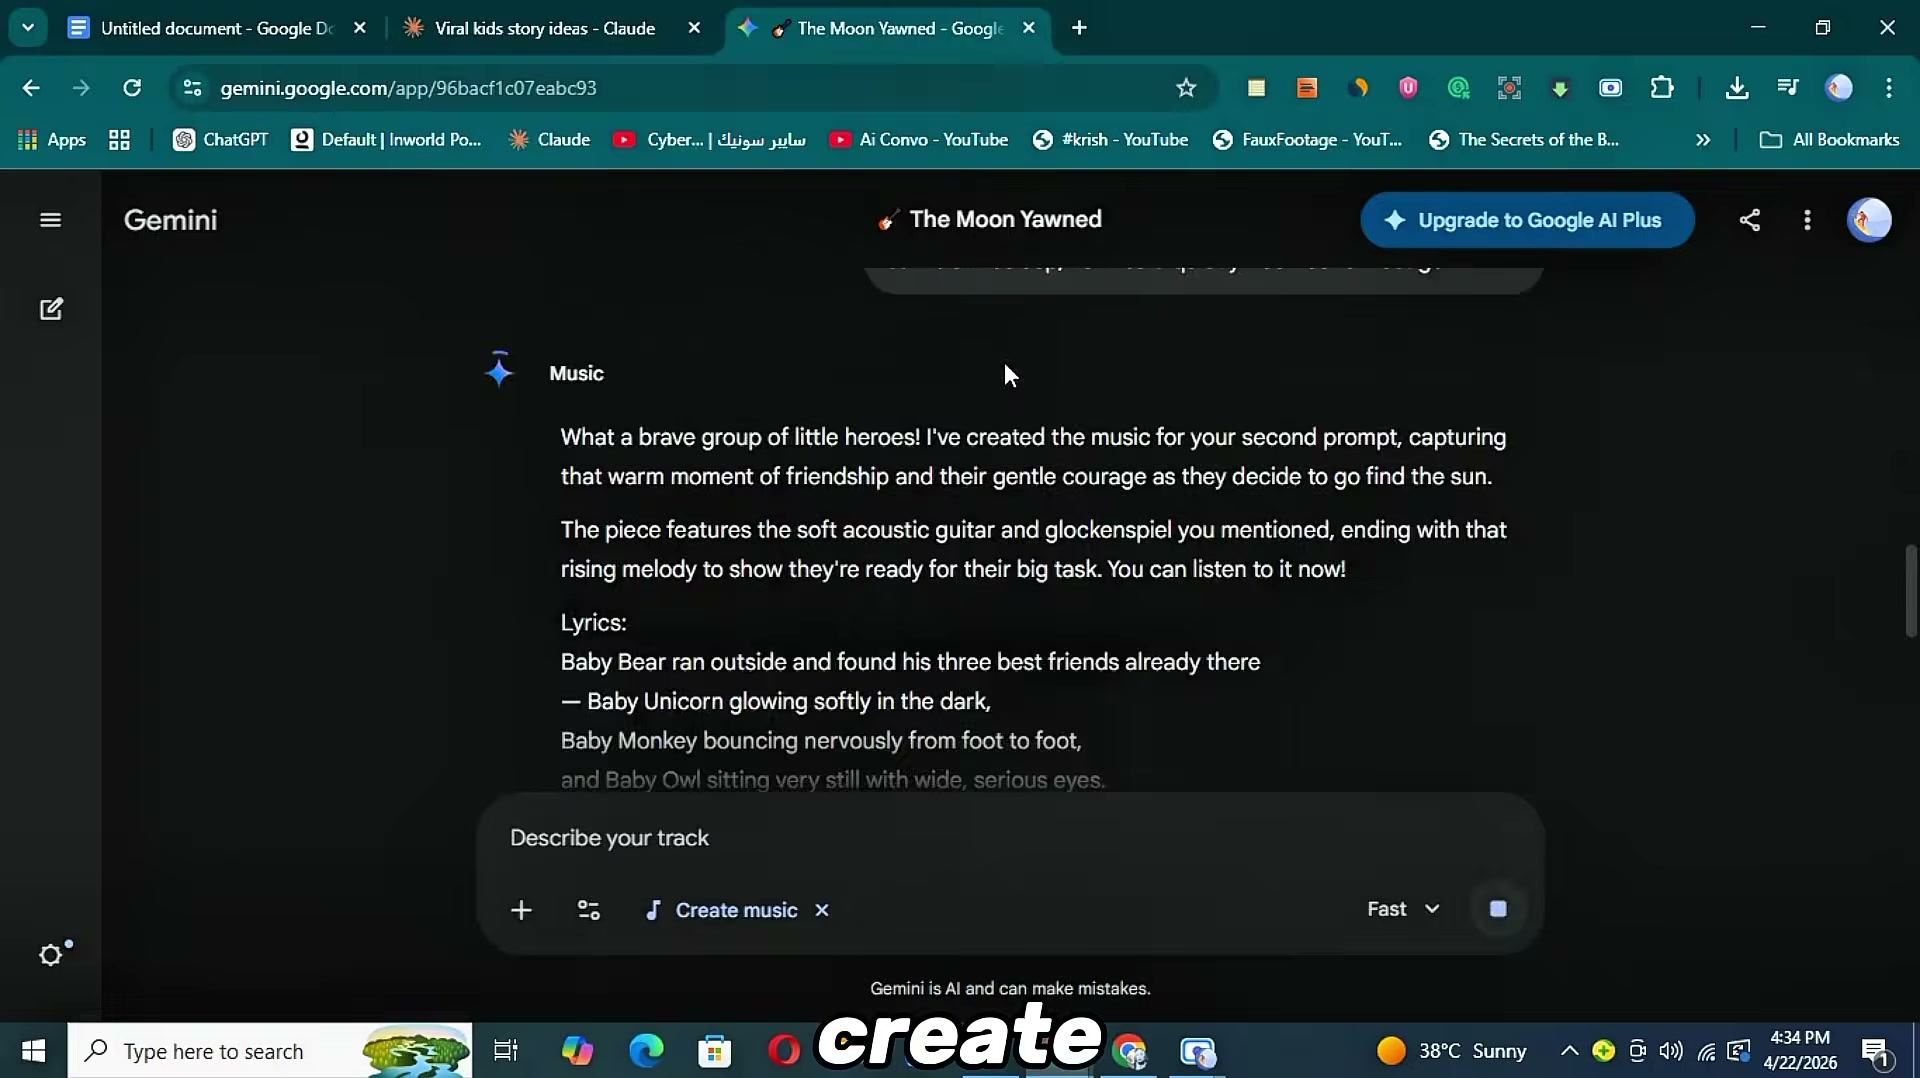Click the Describe your track input field
The width and height of the screenshot is (1920, 1078).
pyautogui.click(x=1010, y=838)
